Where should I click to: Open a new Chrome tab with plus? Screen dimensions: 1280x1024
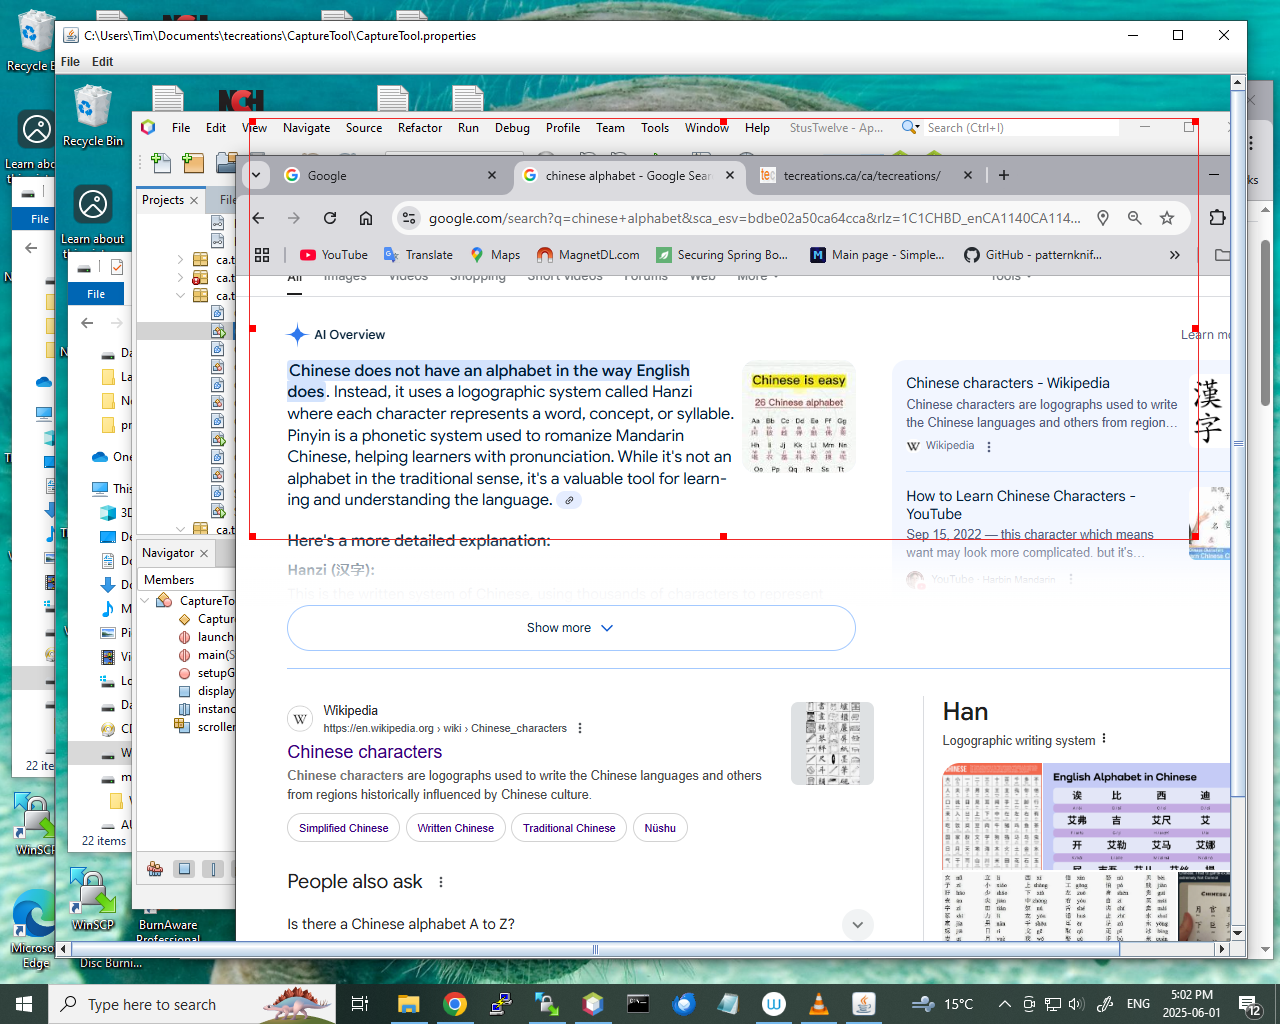[x=1004, y=175]
